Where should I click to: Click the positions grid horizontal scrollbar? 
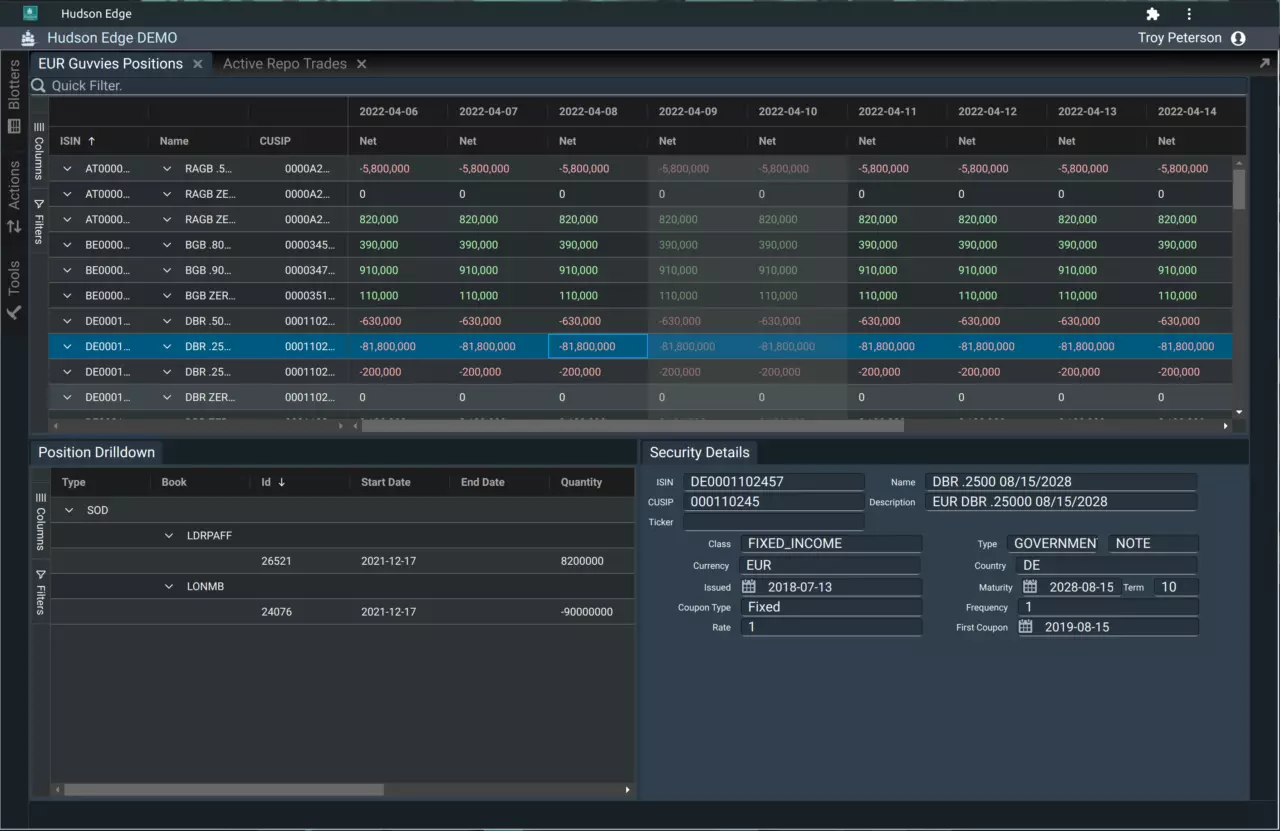[632, 426]
